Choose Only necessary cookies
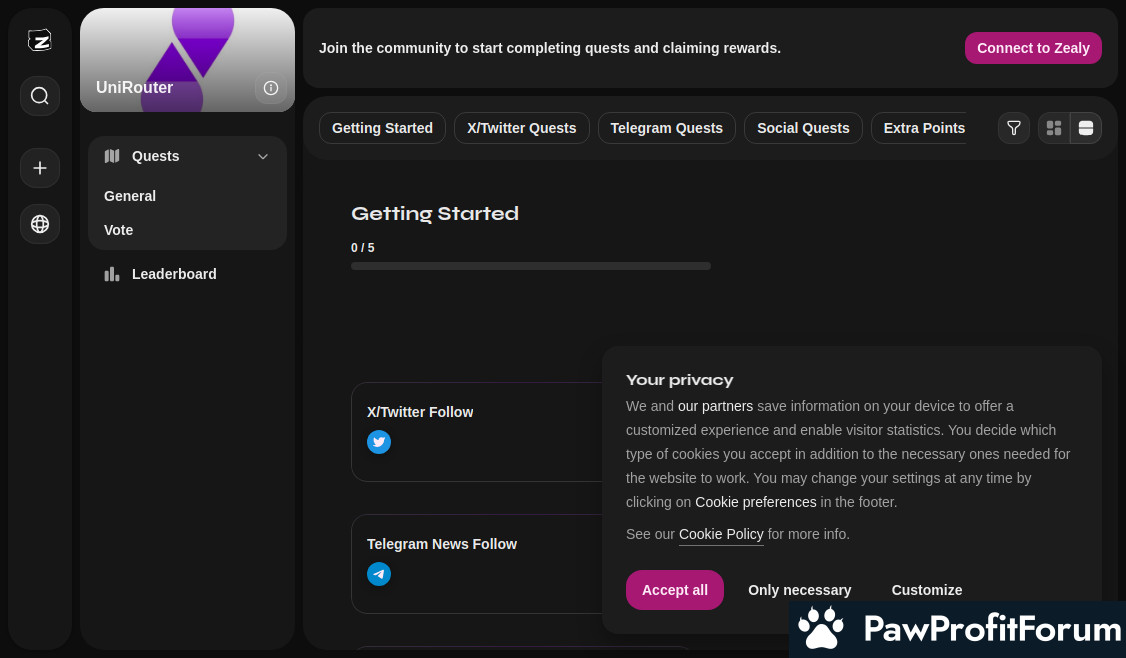Viewport: 1126px width, 658px height. [x=799, y=590]
